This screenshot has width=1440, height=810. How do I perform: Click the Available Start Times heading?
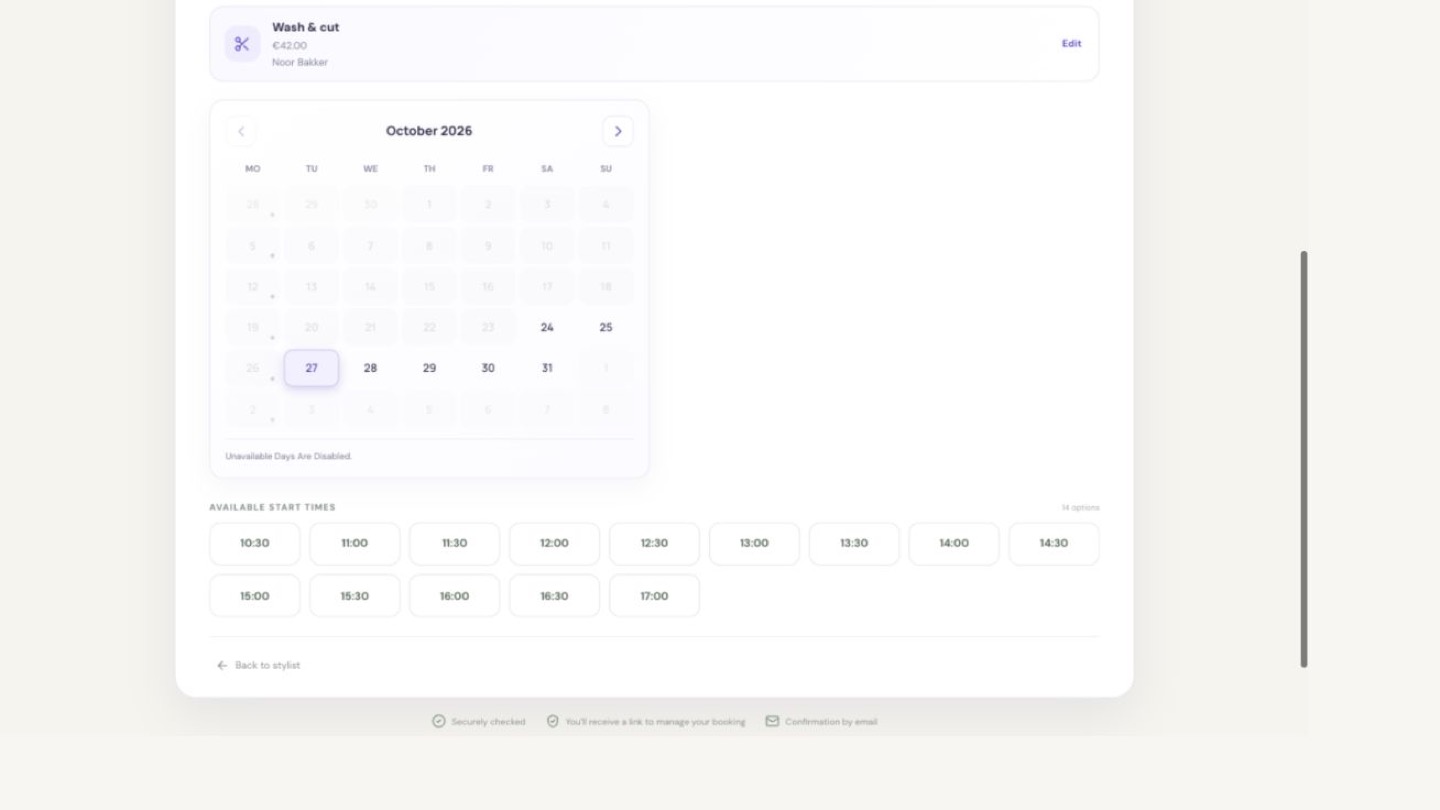coord(273,507)
